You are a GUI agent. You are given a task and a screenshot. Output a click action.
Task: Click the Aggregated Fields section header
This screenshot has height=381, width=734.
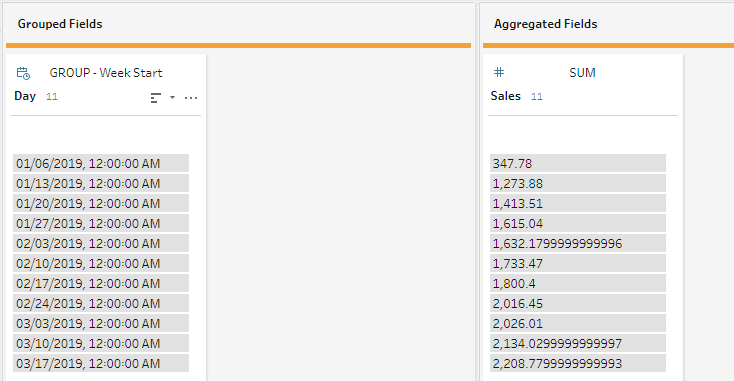pos(545,24)
